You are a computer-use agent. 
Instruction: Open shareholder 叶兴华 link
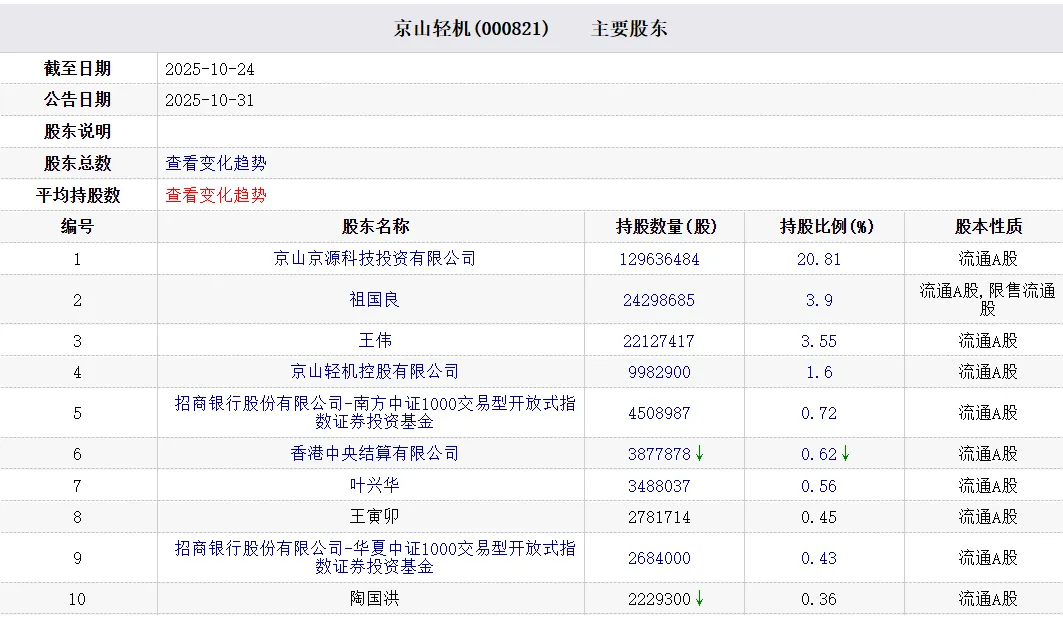point(374,486)
